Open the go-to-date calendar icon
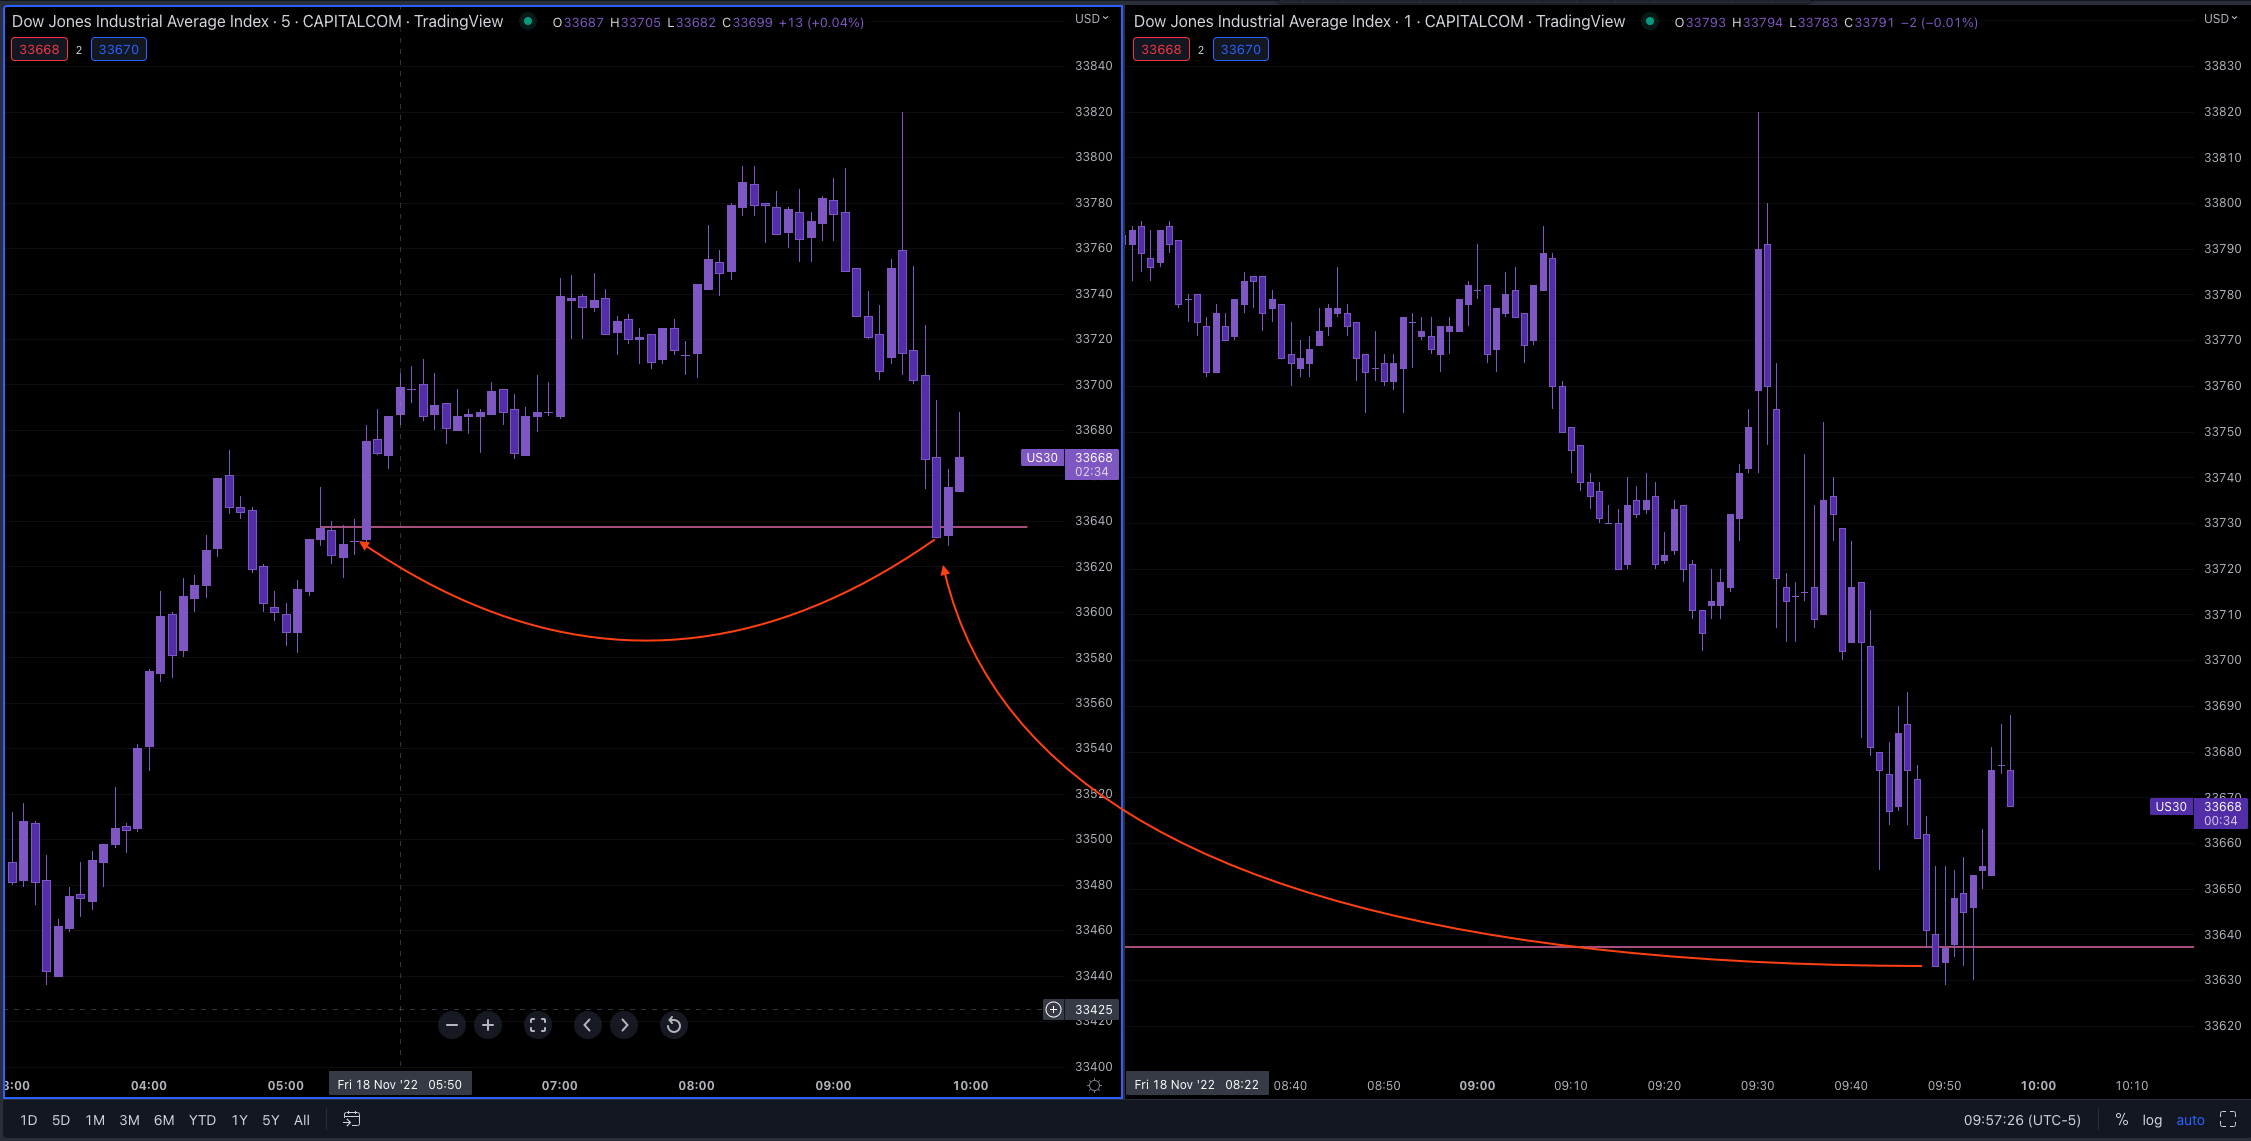The image size is (2251, 1141). click(x=351, y=1120)
